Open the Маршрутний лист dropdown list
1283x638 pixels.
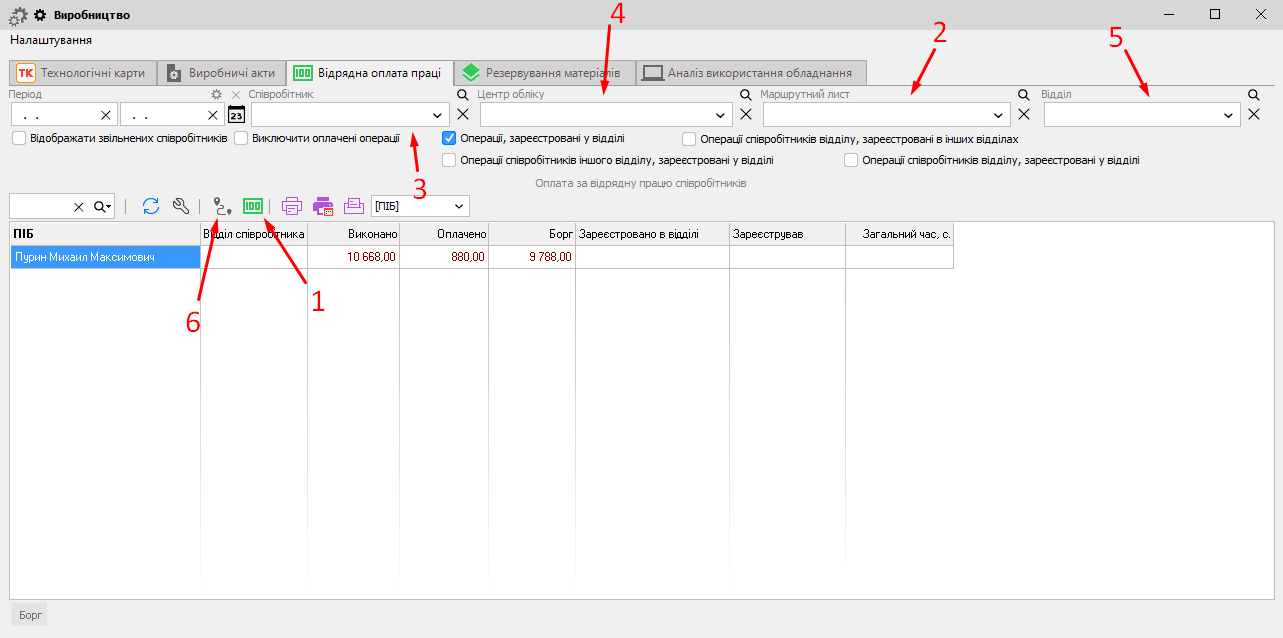(x=999, y=115)
